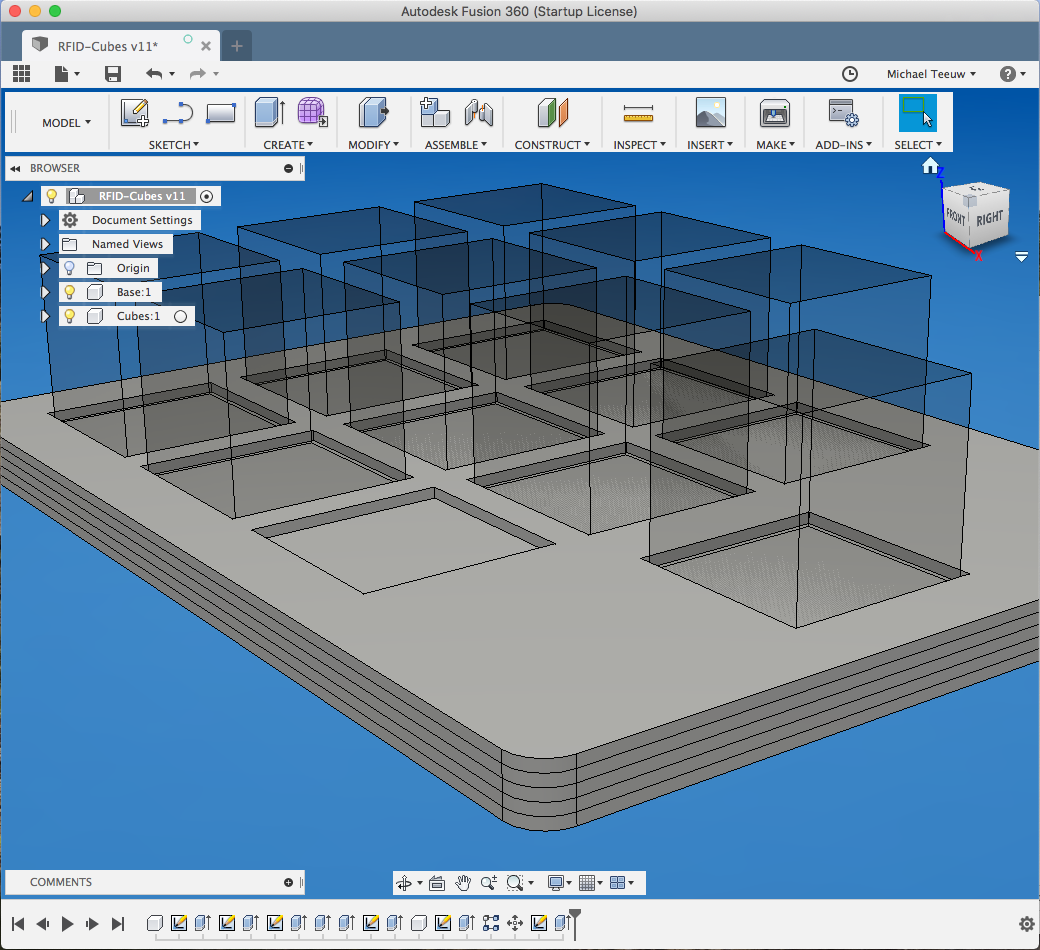Click the Extrude tool in the Create group
The height and width of the screenshot is (950, 1040).
pos(269,113)
